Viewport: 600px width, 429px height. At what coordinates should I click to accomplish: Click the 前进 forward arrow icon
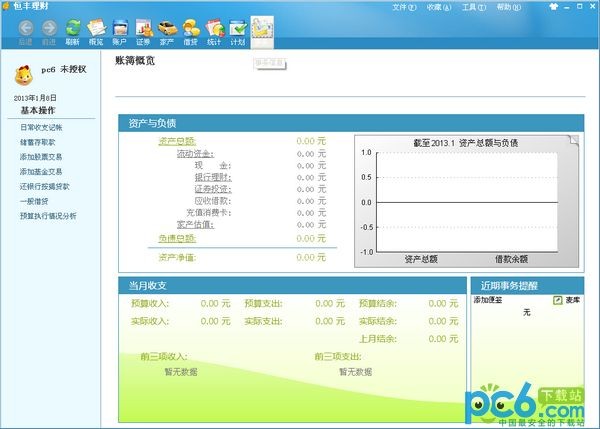tap(49, 28)
